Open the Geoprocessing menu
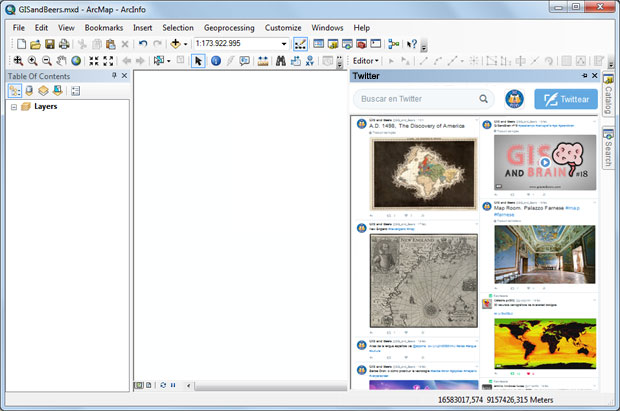 (x=229, y=28)
